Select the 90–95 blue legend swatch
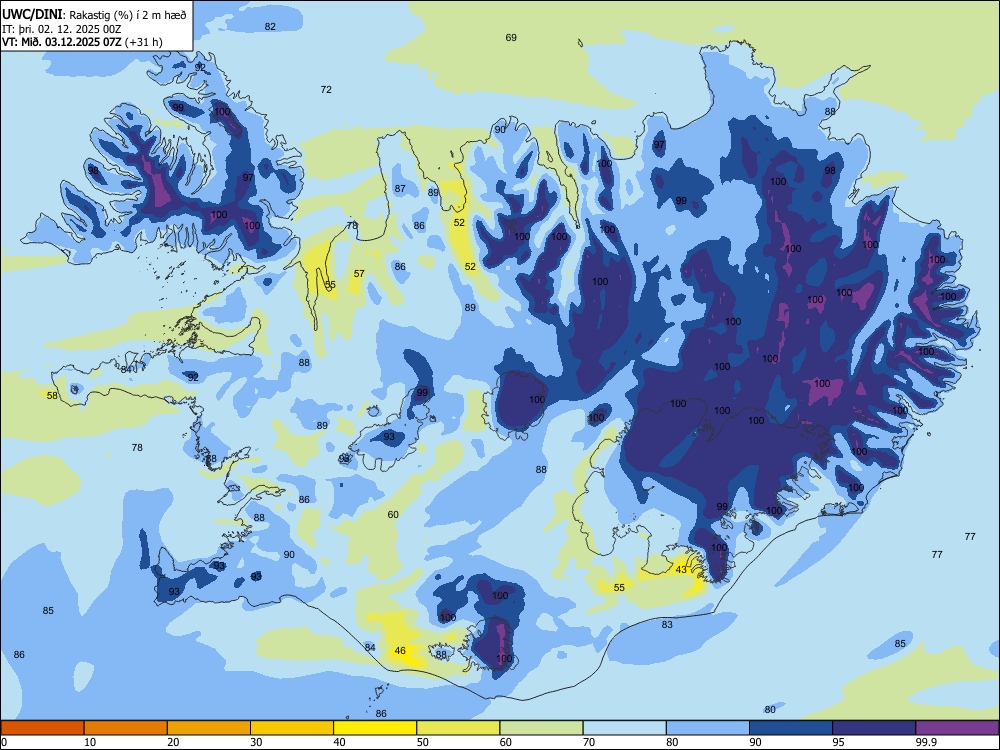Image resolution: width=1000 pixels, height=750 pixels. (x=791, y=728)
